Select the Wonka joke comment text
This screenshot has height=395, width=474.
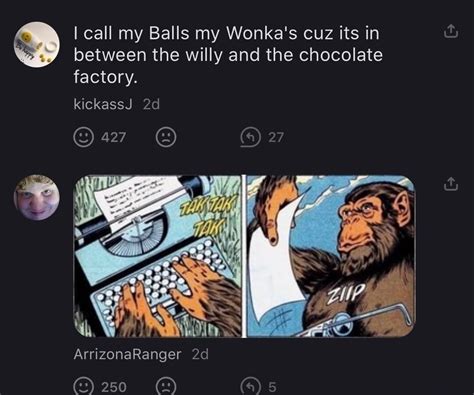pos(228,55)
